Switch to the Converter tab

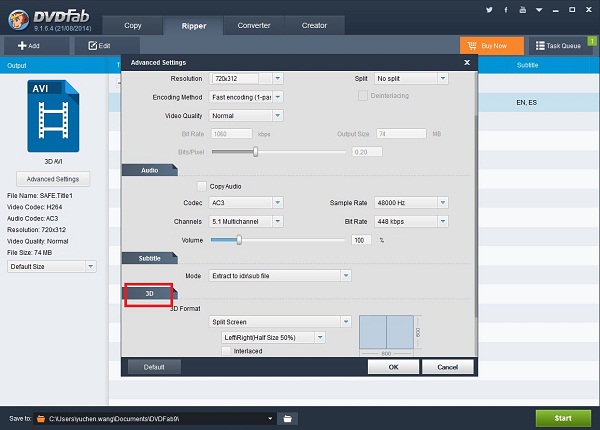click(254, 26)
